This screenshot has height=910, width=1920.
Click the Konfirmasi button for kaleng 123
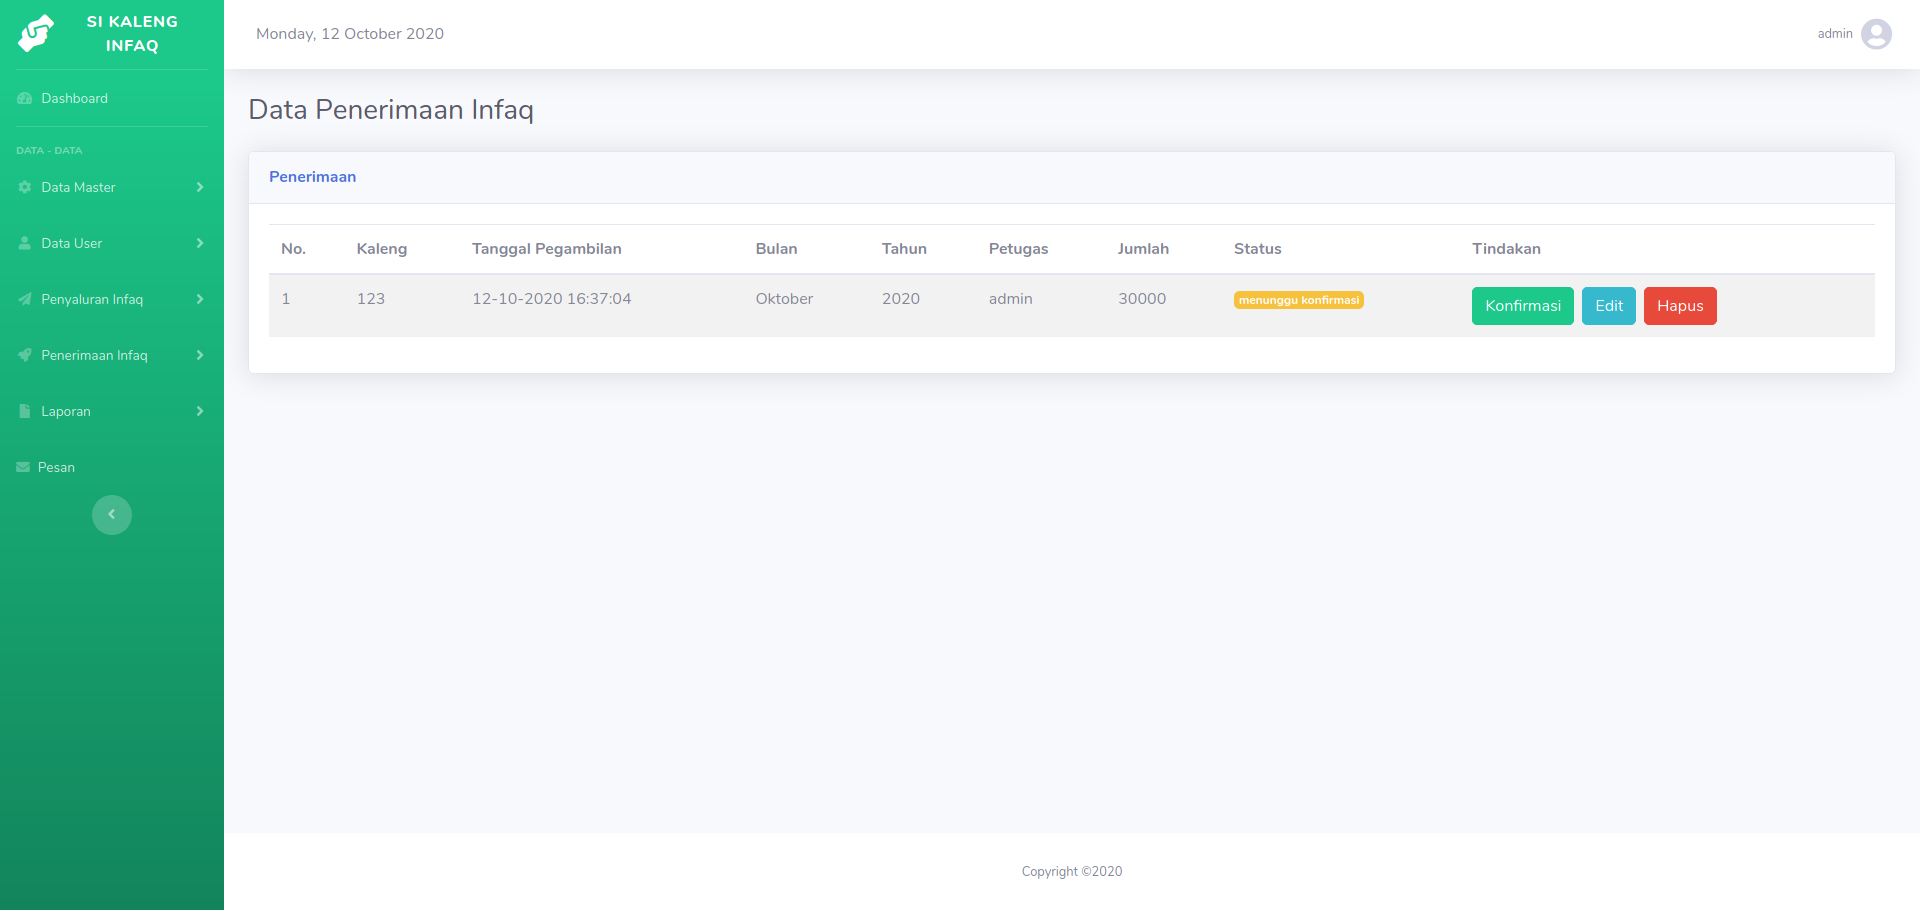coord(1521,305)
